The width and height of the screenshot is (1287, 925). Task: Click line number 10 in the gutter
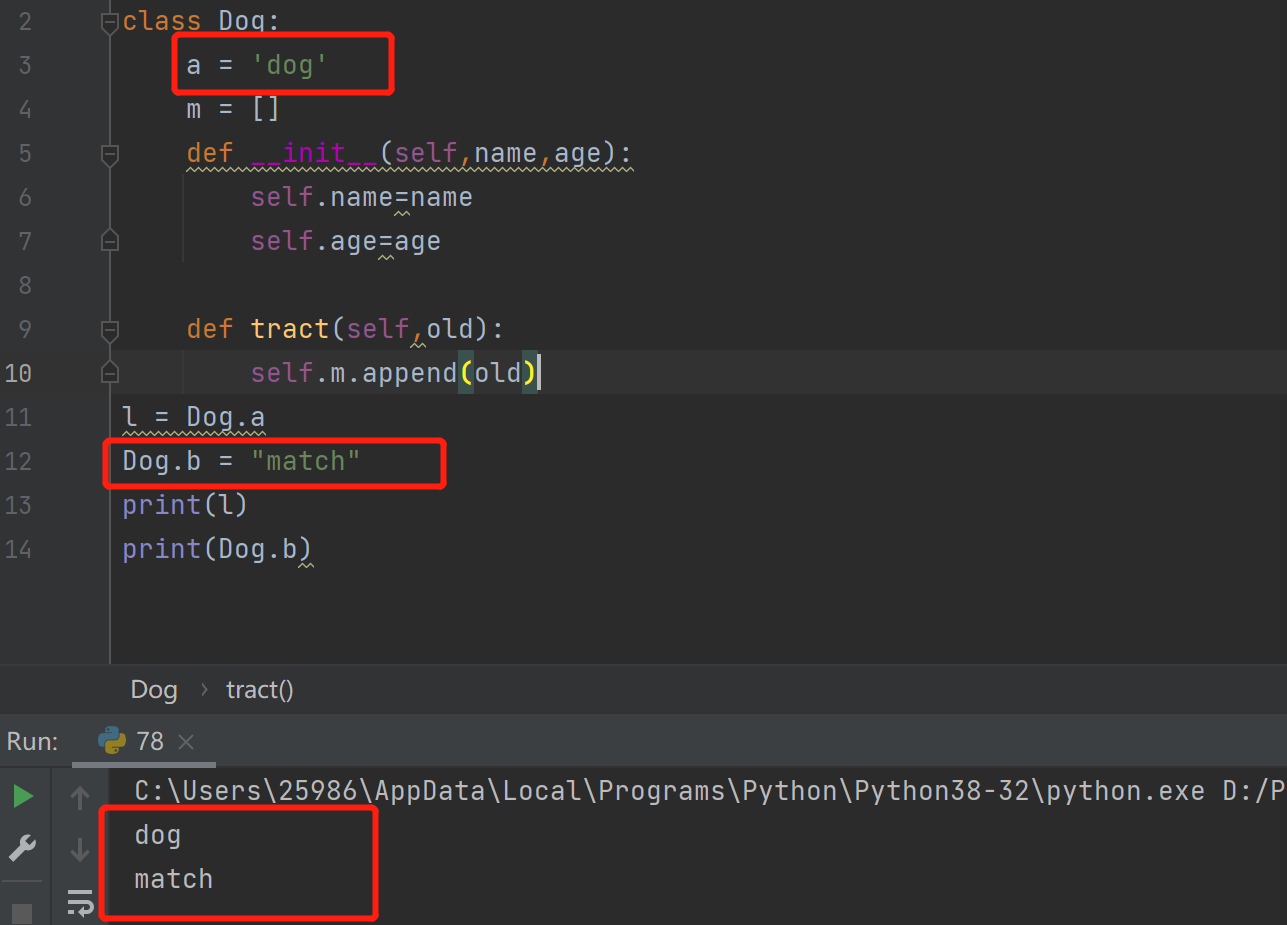pyautogui.click(x=18, y=372)
